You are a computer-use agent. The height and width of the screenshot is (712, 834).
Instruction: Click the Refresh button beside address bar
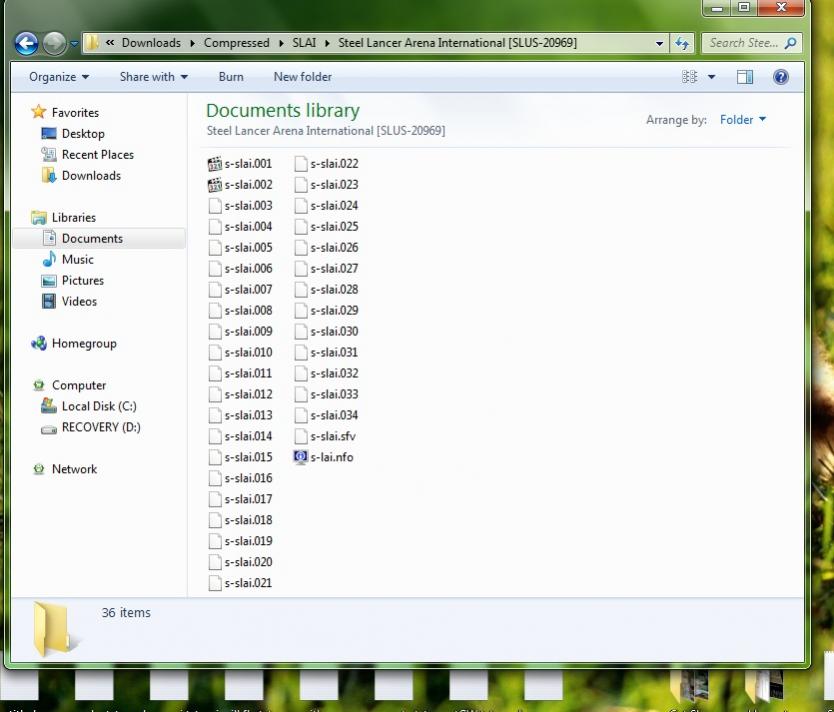(682, 43)
